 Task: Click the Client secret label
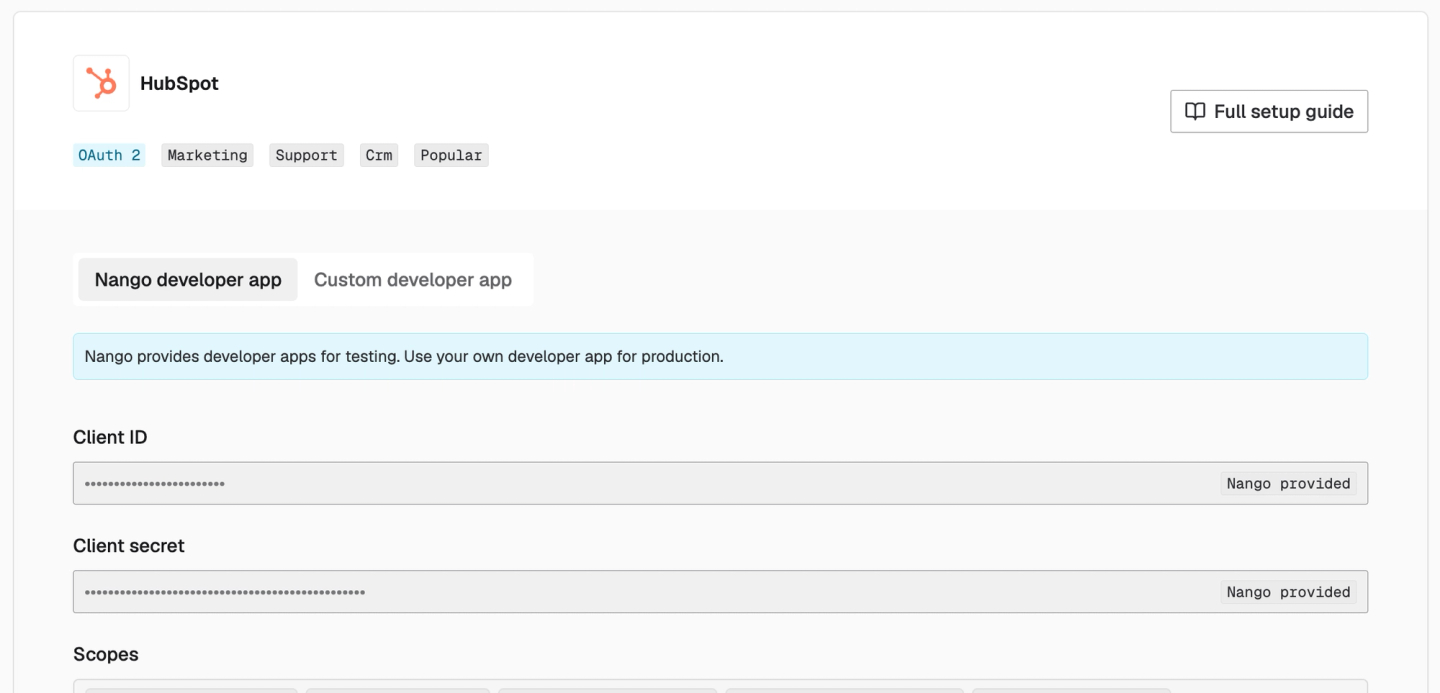tap(129, 546)
